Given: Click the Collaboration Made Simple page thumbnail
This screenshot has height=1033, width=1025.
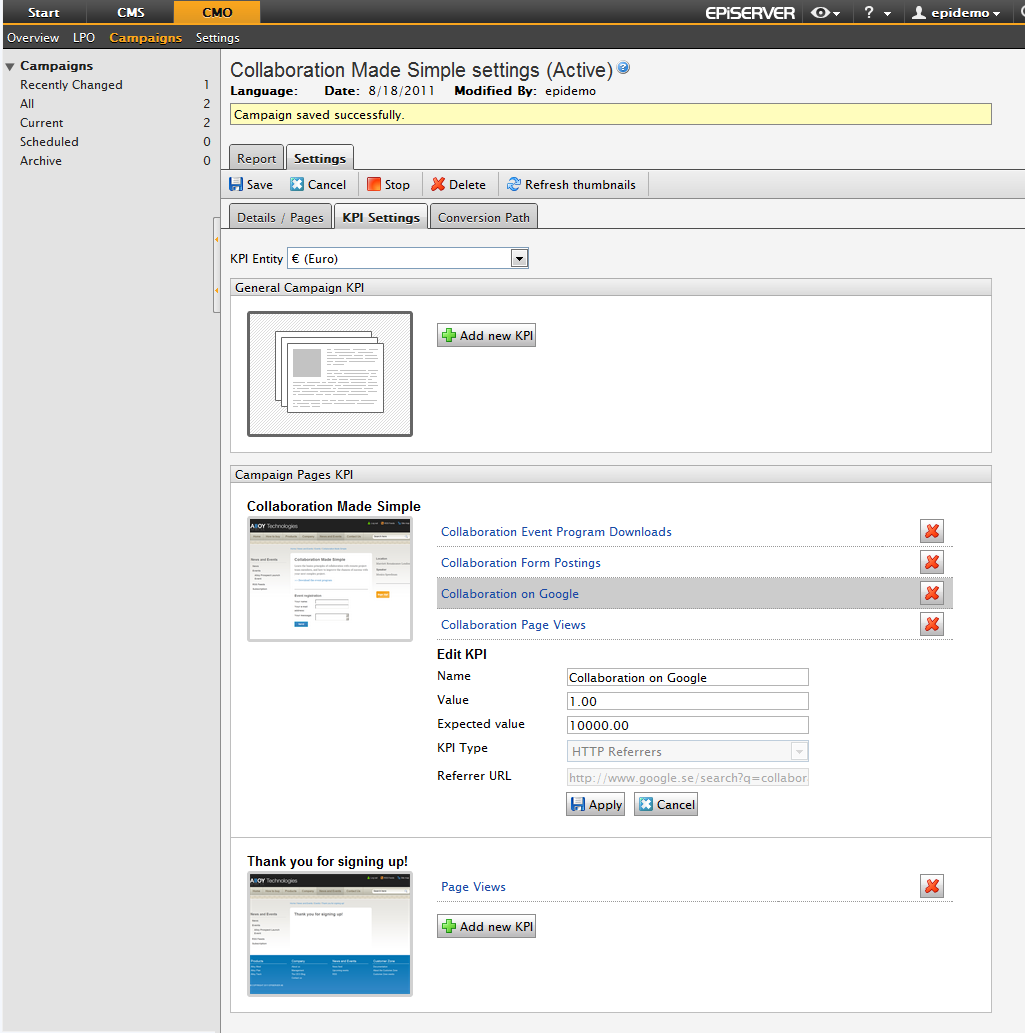Looking at the screenshot, I should (330, 578).
